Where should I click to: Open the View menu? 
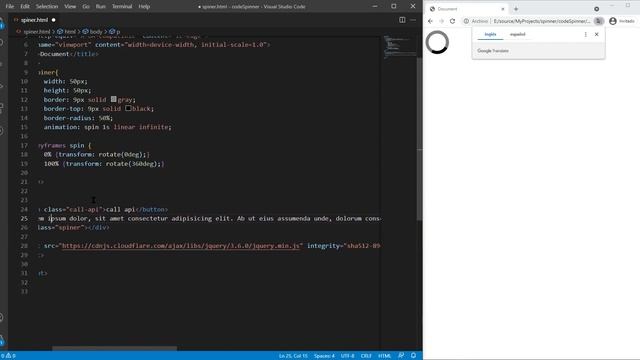coord(70,6)
